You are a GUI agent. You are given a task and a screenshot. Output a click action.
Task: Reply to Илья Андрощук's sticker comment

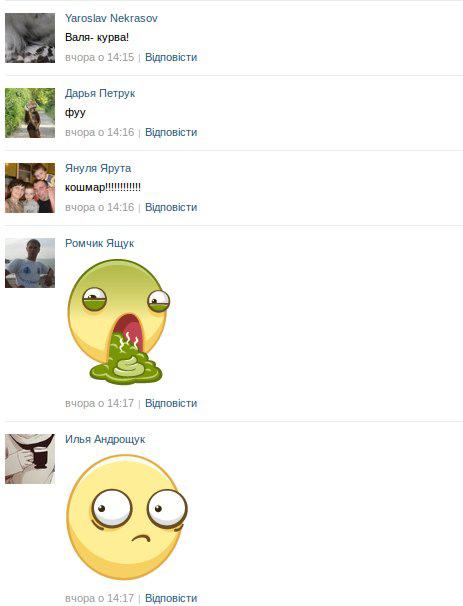pyautogui.click(x=171, y=598)
